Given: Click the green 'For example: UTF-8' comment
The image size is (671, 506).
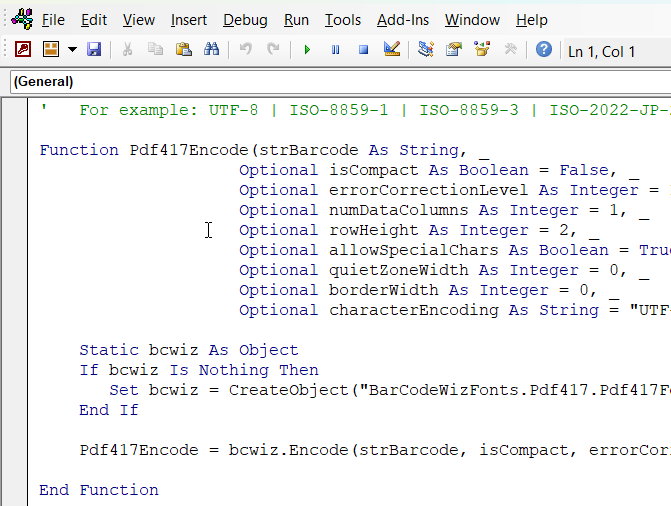Looking at the screenshot, I should [169, 110].
